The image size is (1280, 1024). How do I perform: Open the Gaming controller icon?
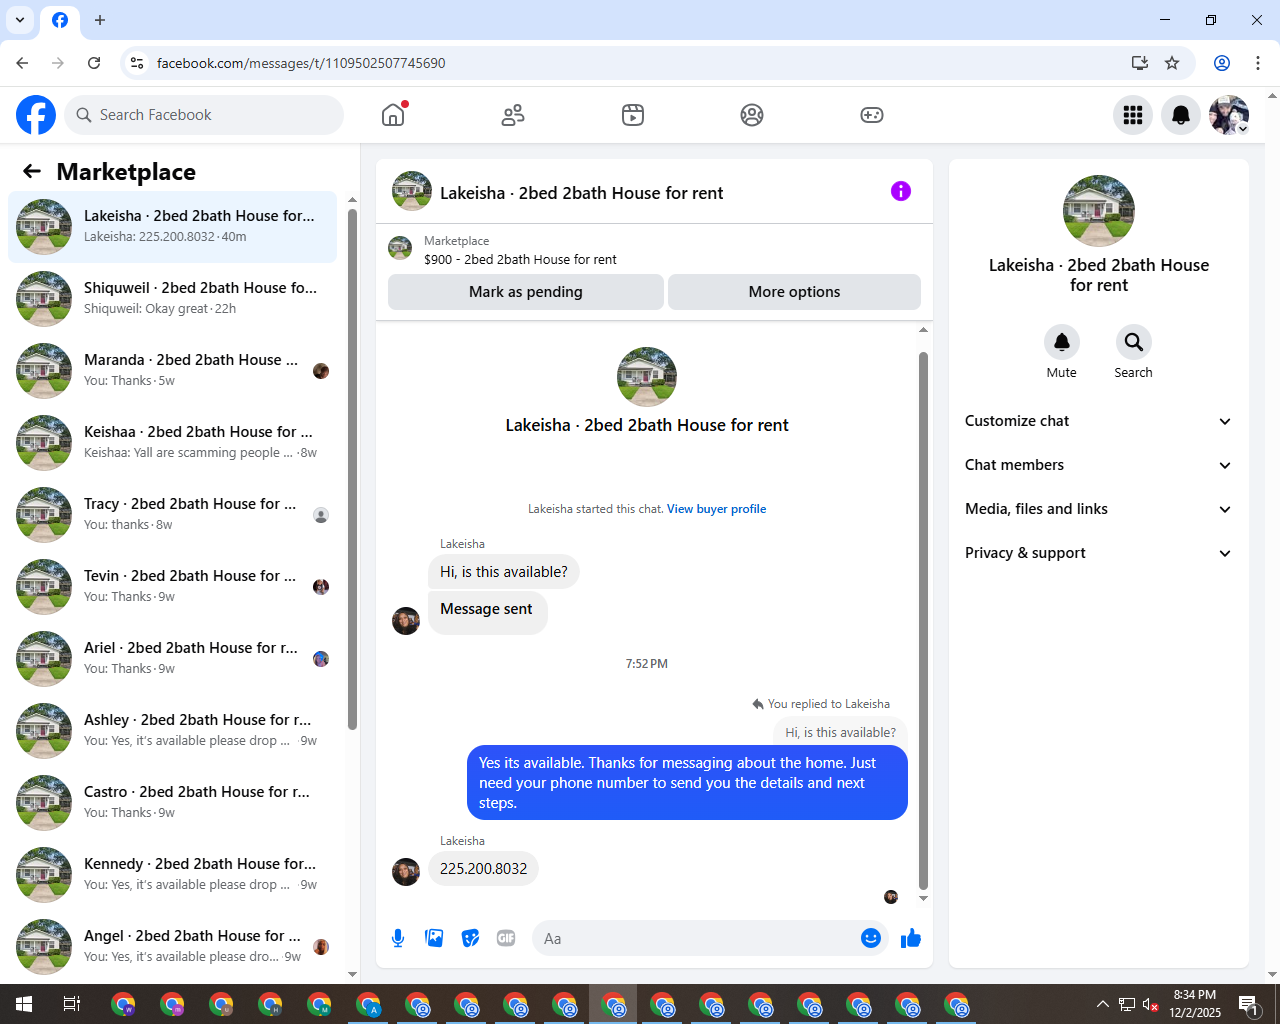coord(872,115)
